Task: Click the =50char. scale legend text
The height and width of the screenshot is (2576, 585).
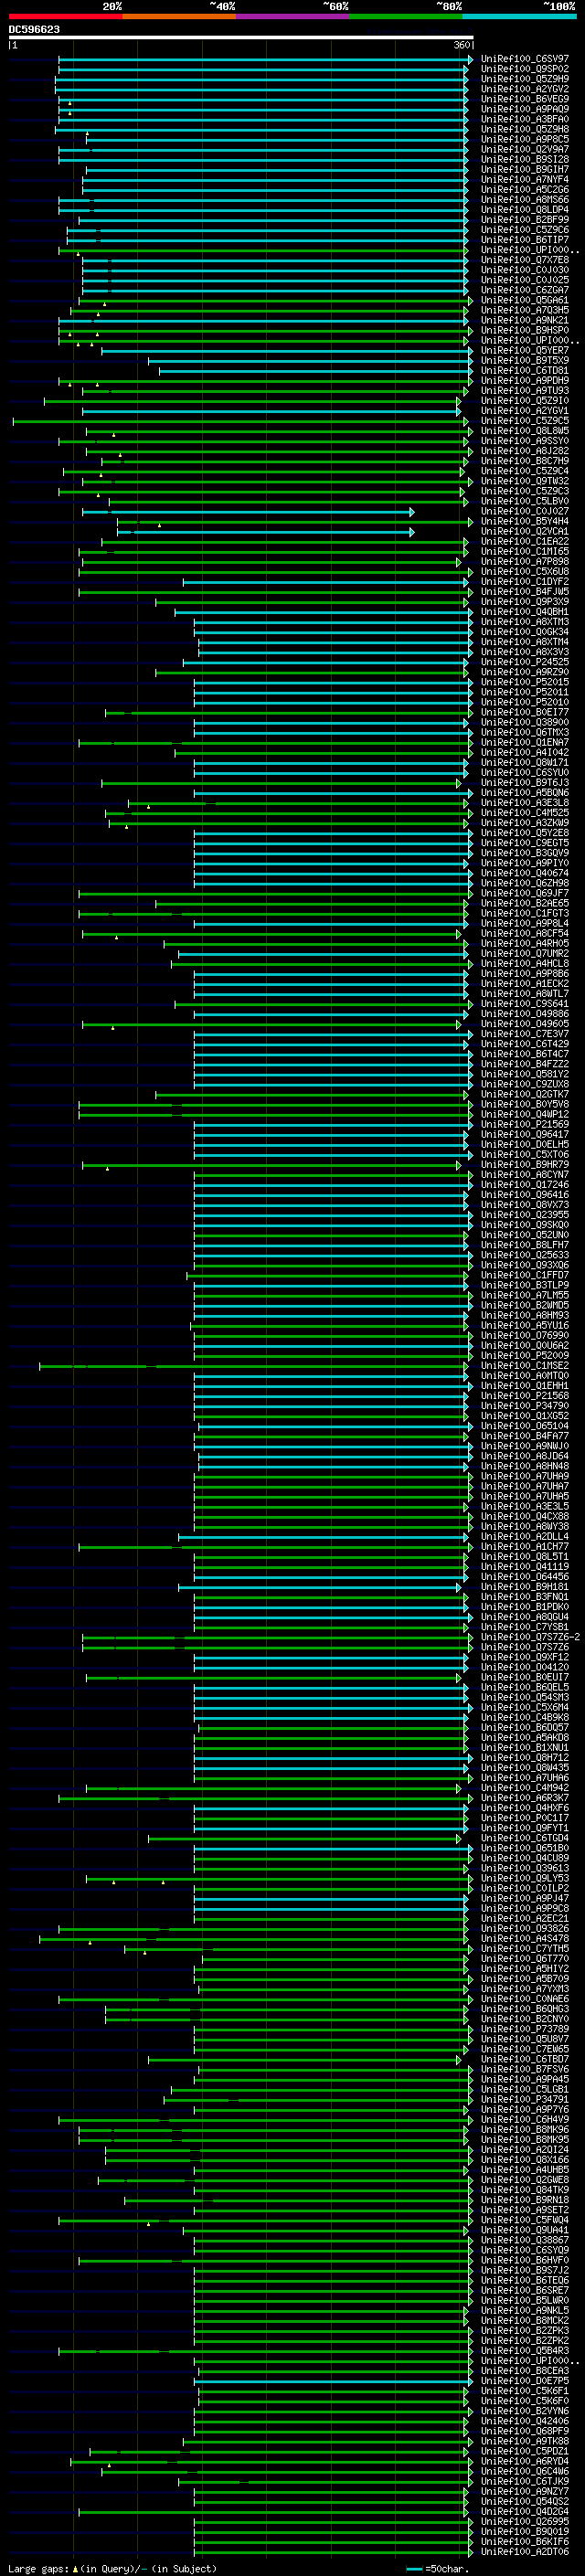Action: point(447,2569)
